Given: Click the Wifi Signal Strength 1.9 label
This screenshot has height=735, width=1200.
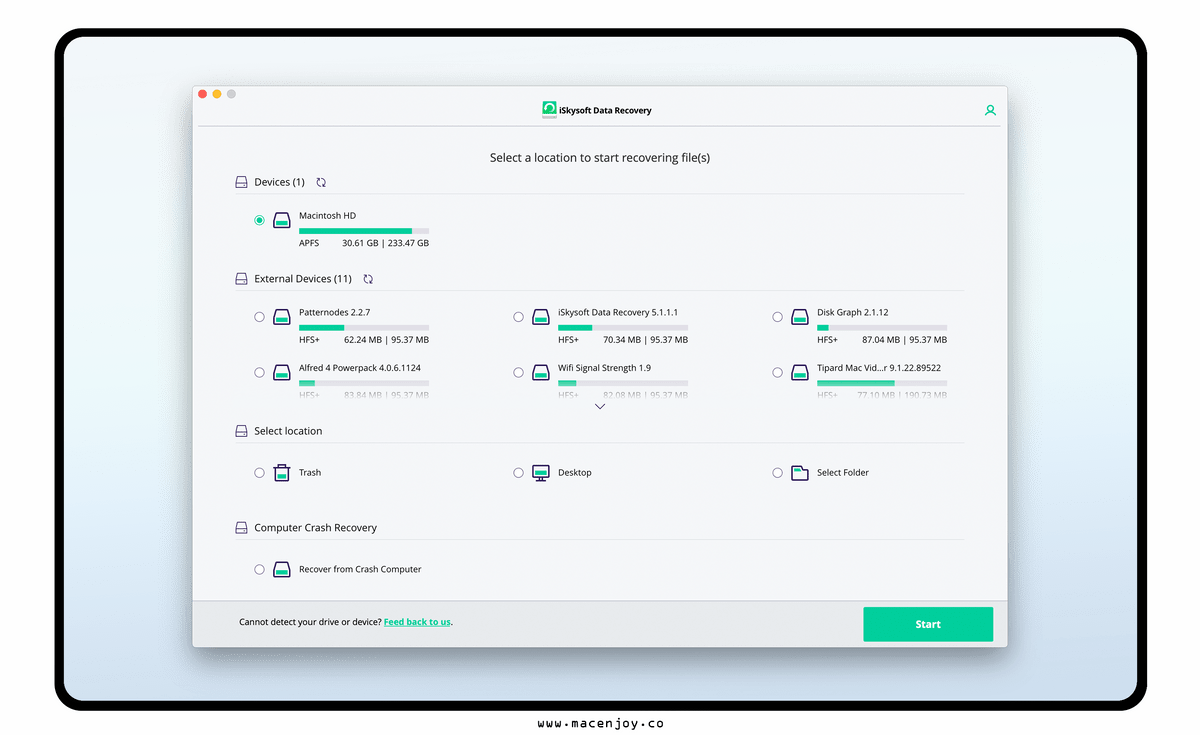Looking at the screenshot, I should [x=604, y=368].
